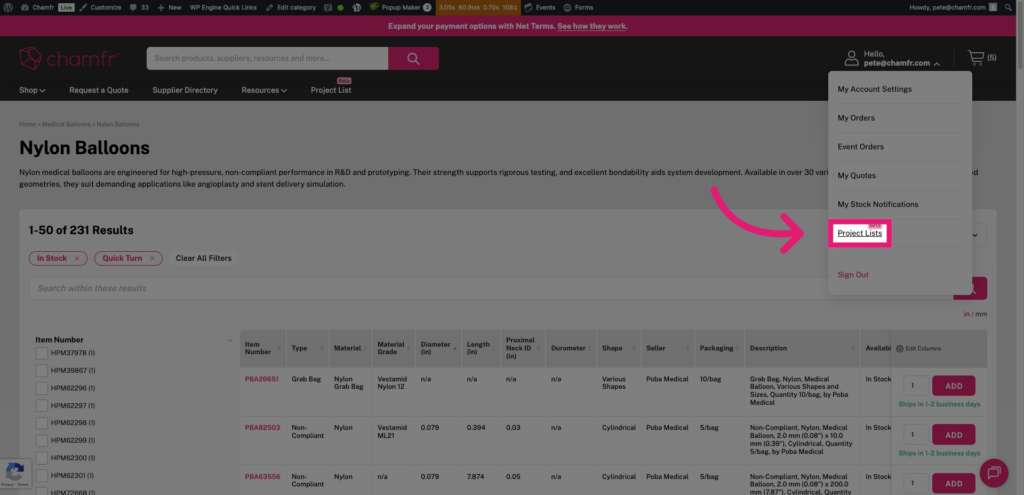Viewport: 1024px width, 495px height.
Task: Open the sort dropdown right of the results count
Action: [975, 235]
